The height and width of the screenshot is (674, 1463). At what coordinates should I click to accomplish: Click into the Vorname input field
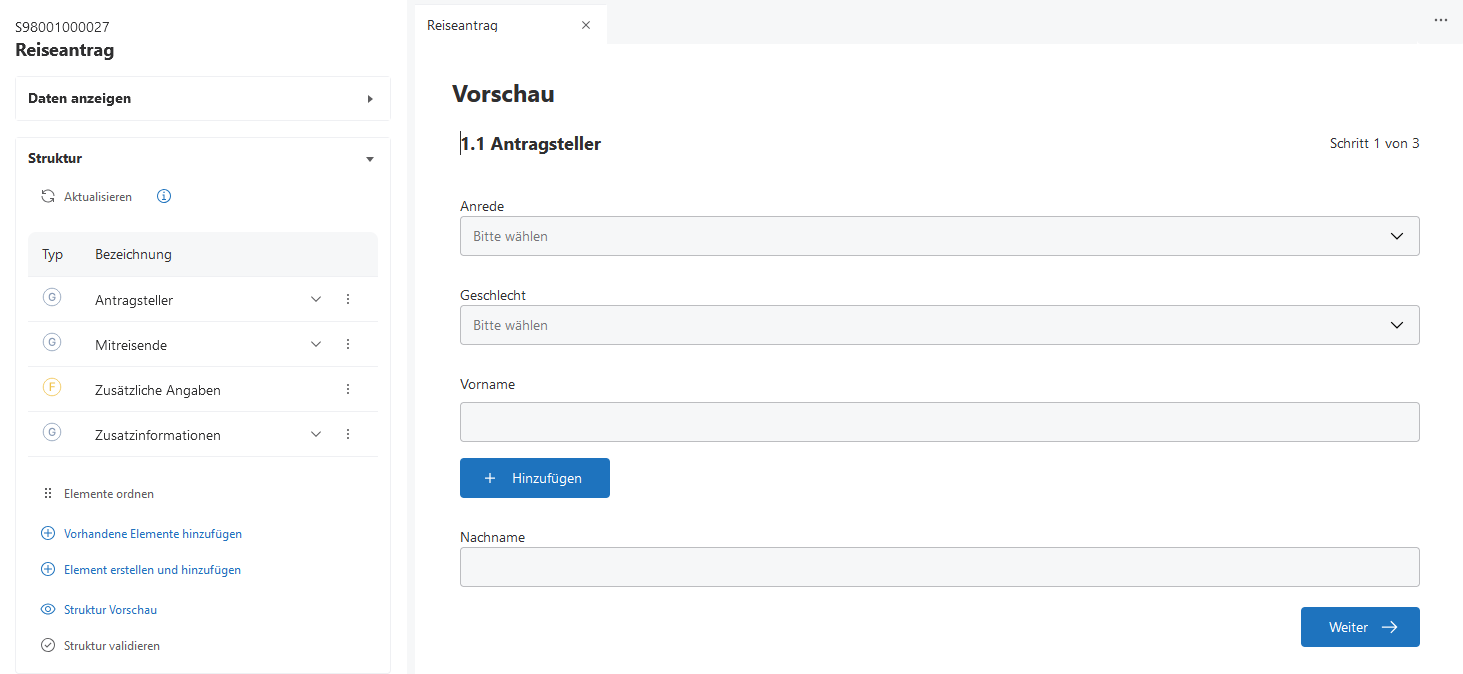tap(939, 422)
